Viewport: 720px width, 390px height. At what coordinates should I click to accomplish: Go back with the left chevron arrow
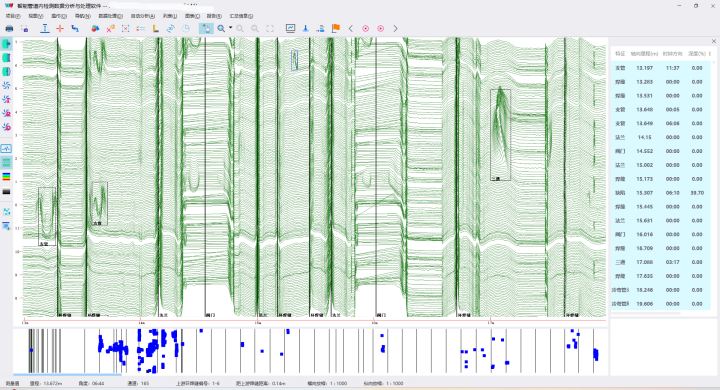(351, 28)
